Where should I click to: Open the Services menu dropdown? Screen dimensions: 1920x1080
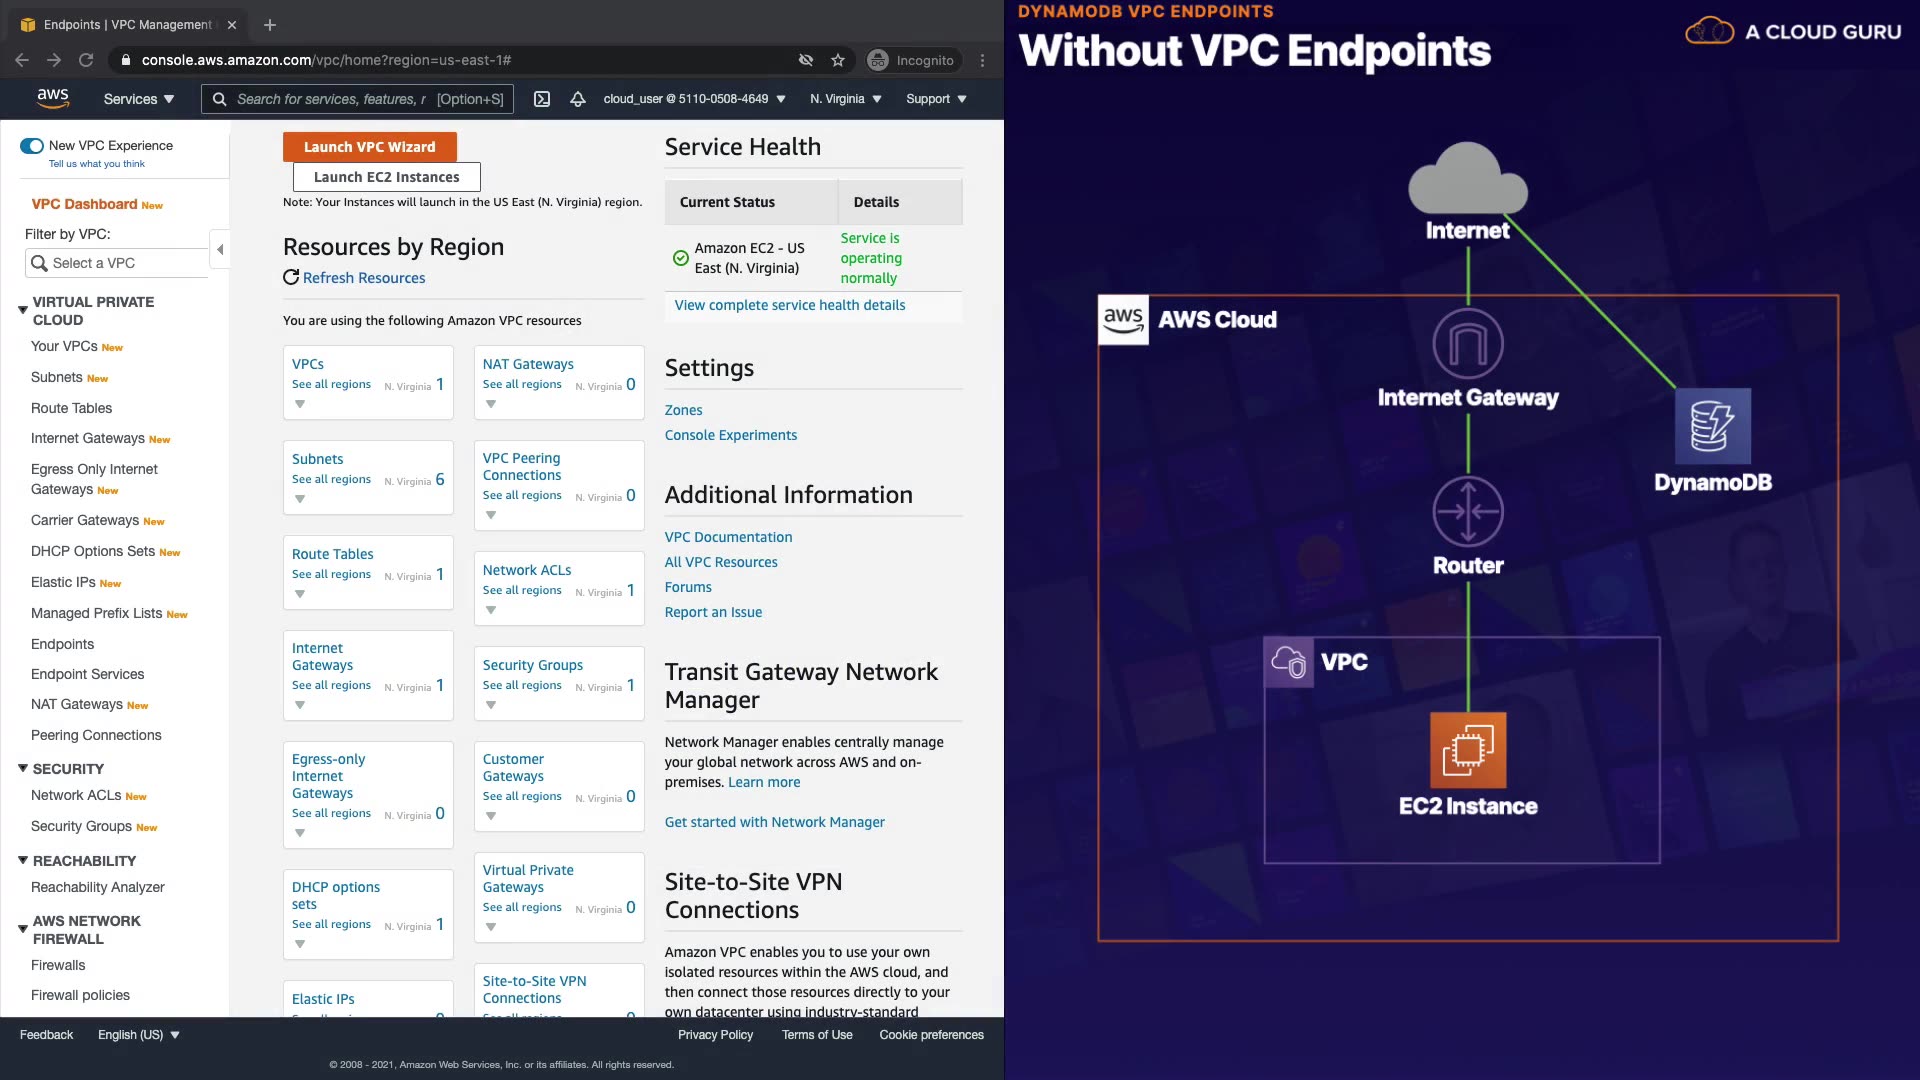click(x=139, y=99)
